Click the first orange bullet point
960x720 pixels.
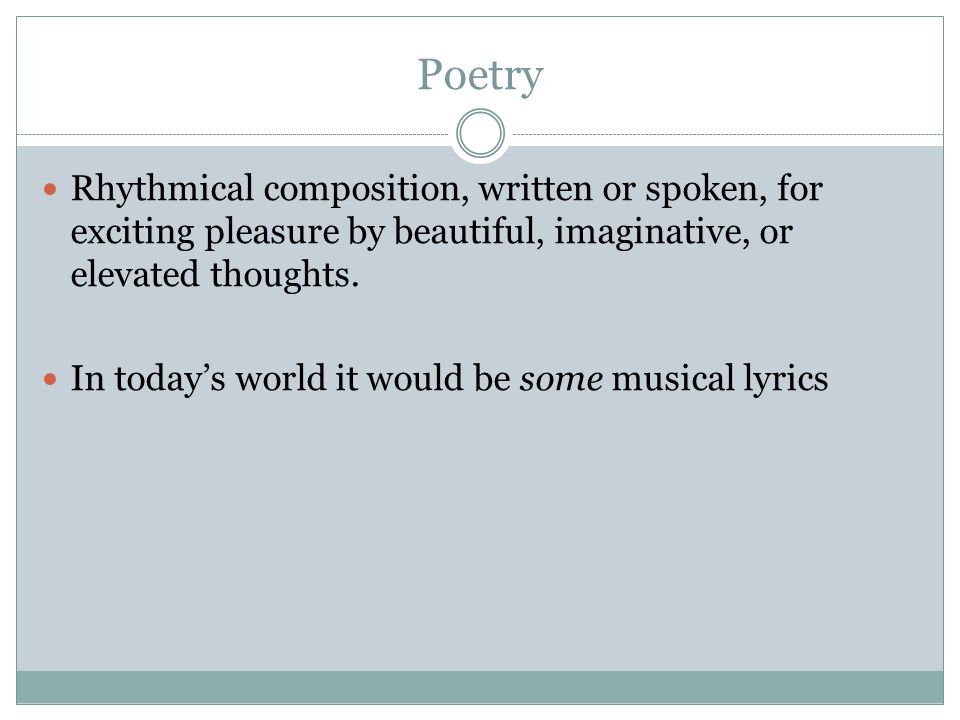click(x=50, y=189)
